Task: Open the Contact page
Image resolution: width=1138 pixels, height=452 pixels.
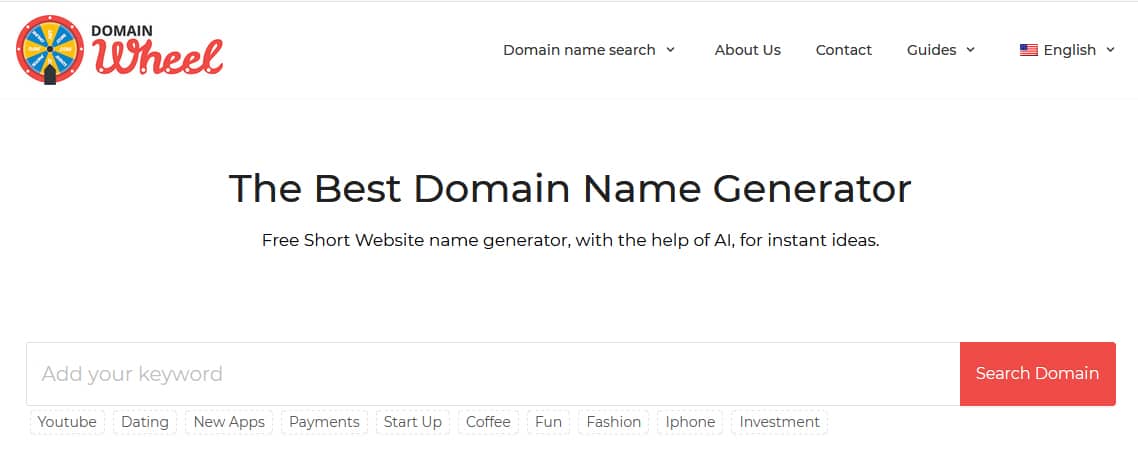Action: point(843,50)
